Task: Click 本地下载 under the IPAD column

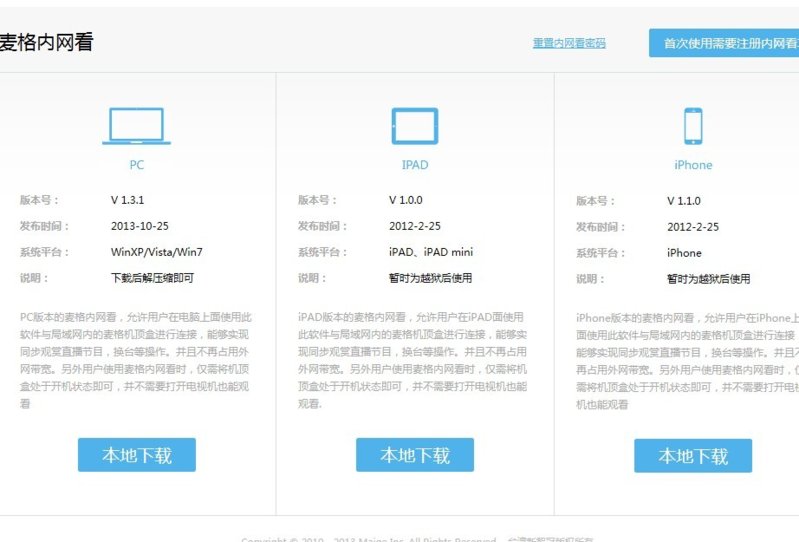Action: click(x=415, y=455)
